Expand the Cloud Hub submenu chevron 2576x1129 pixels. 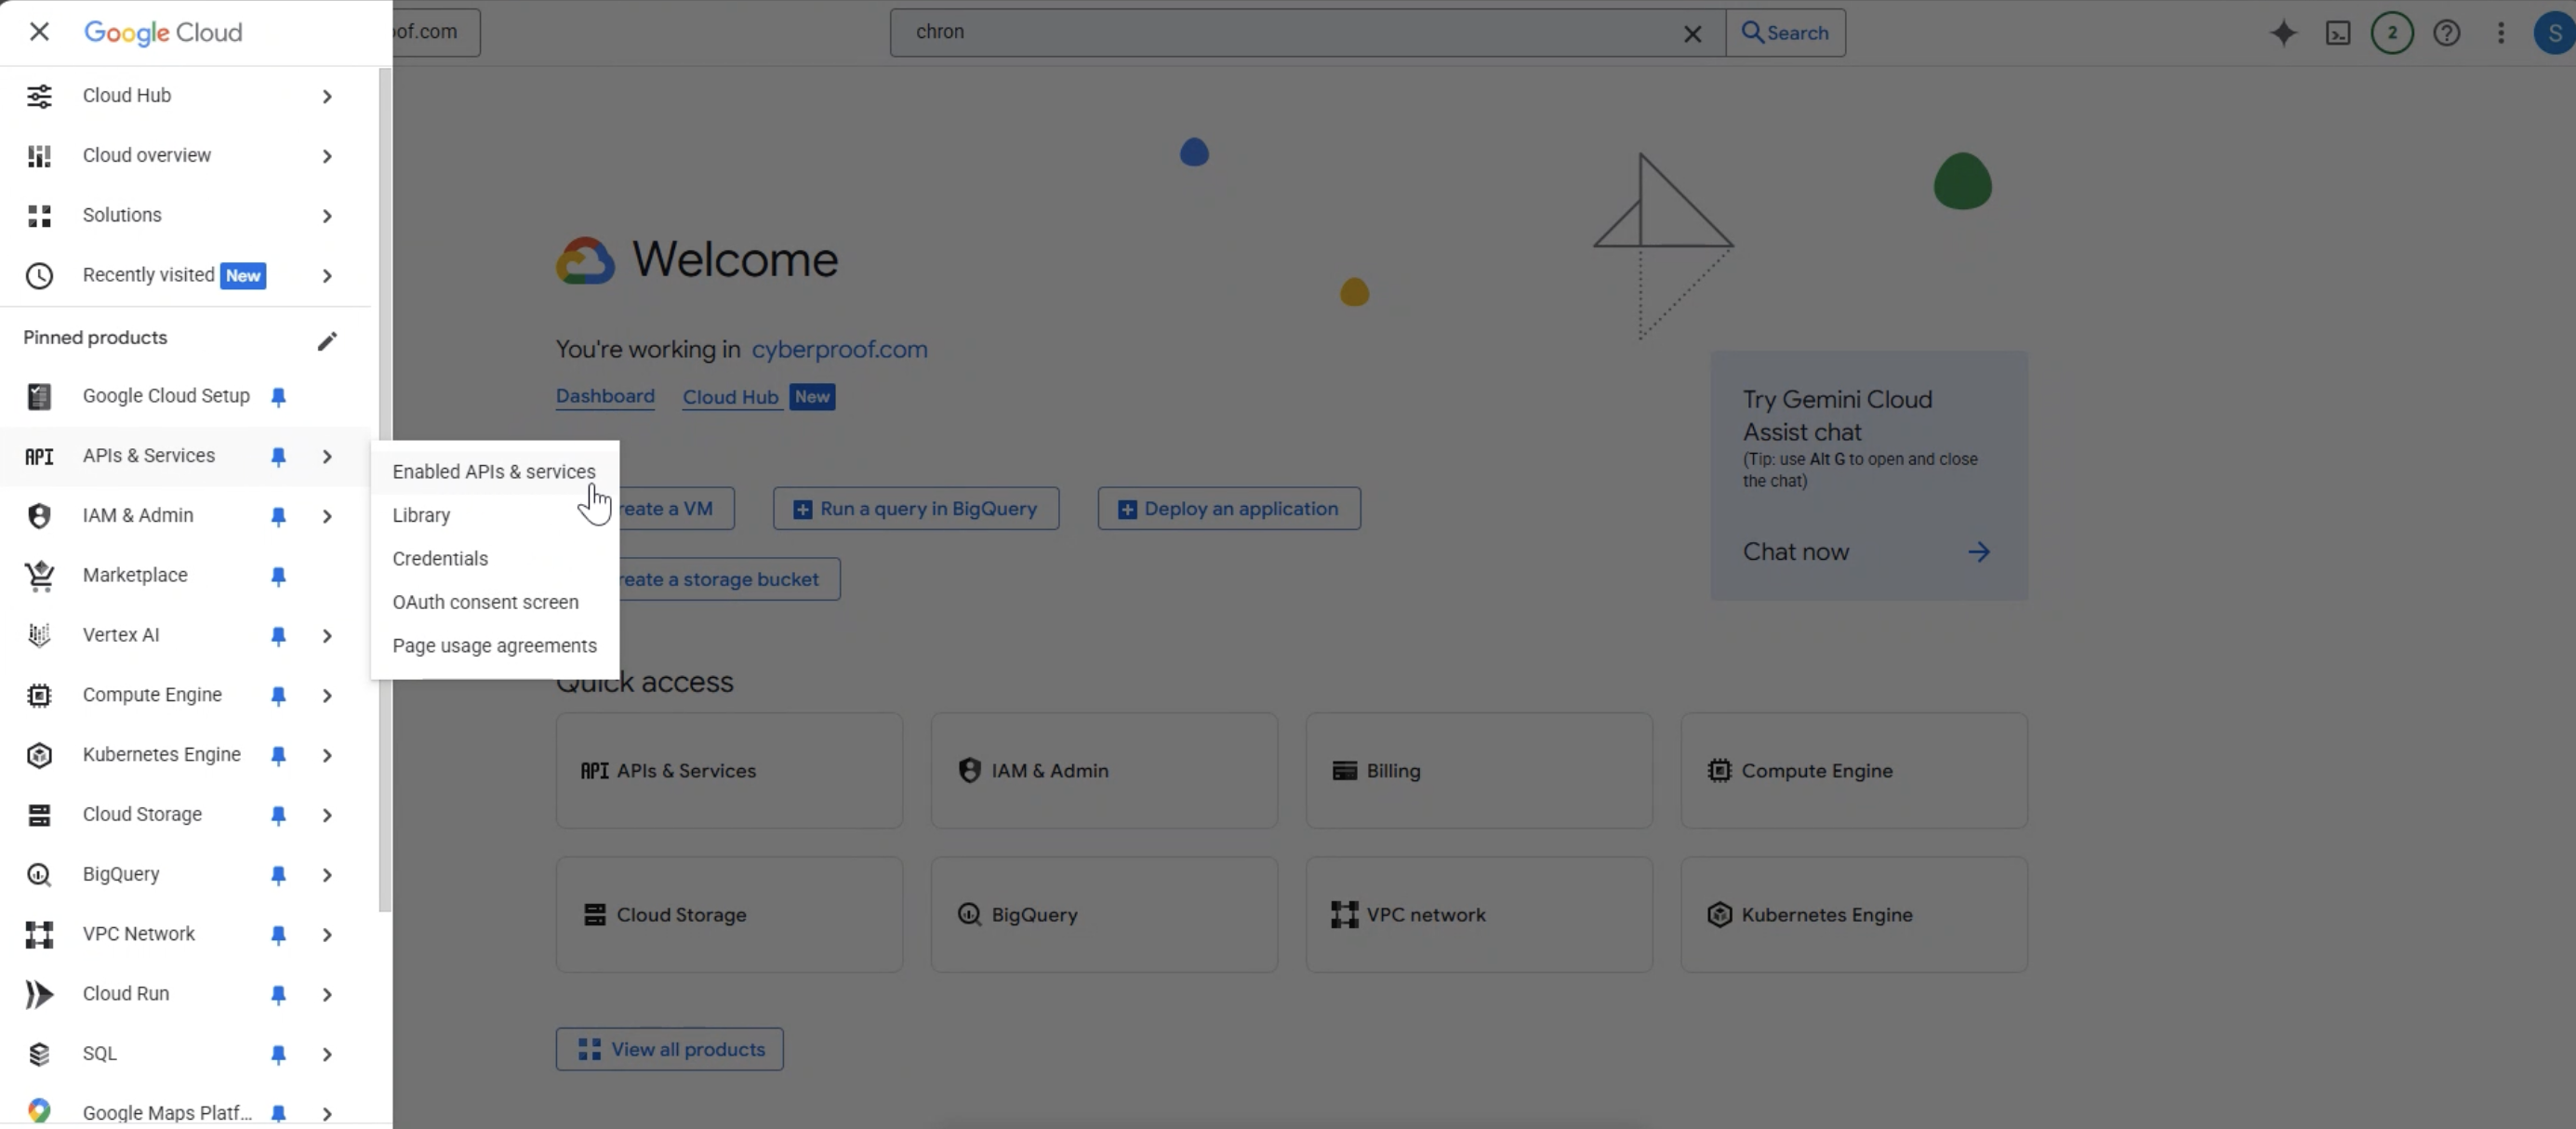(327, 96)
